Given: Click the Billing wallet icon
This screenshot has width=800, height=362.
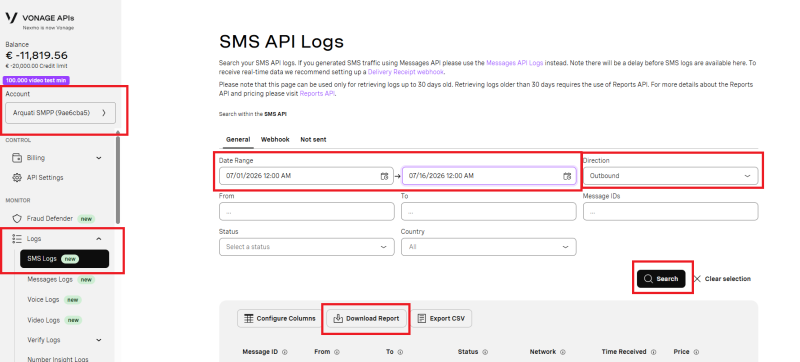Looking at the screenshot, I should (17, 158).
